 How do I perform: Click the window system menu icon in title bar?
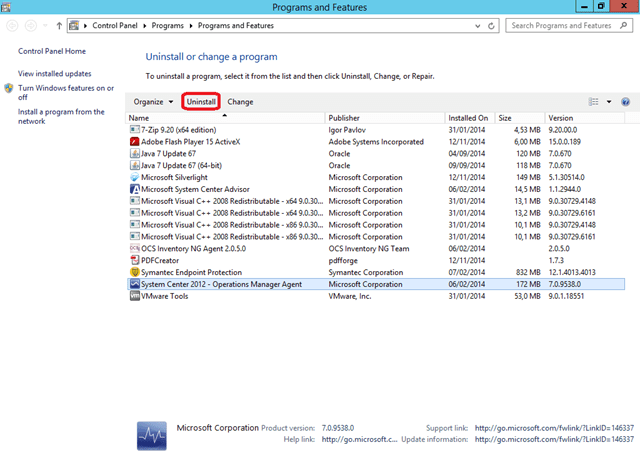pyautogui.click(x=6, y=7)
